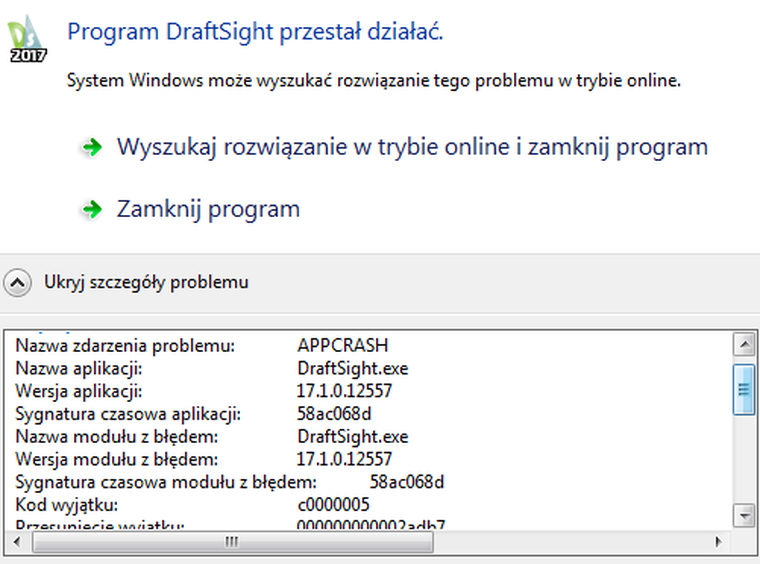Click '58ac068d' next to 'Sygnatura czasowa aplikacji'
The width and height of the screenshot is (760, 564).
pos(334,413)
